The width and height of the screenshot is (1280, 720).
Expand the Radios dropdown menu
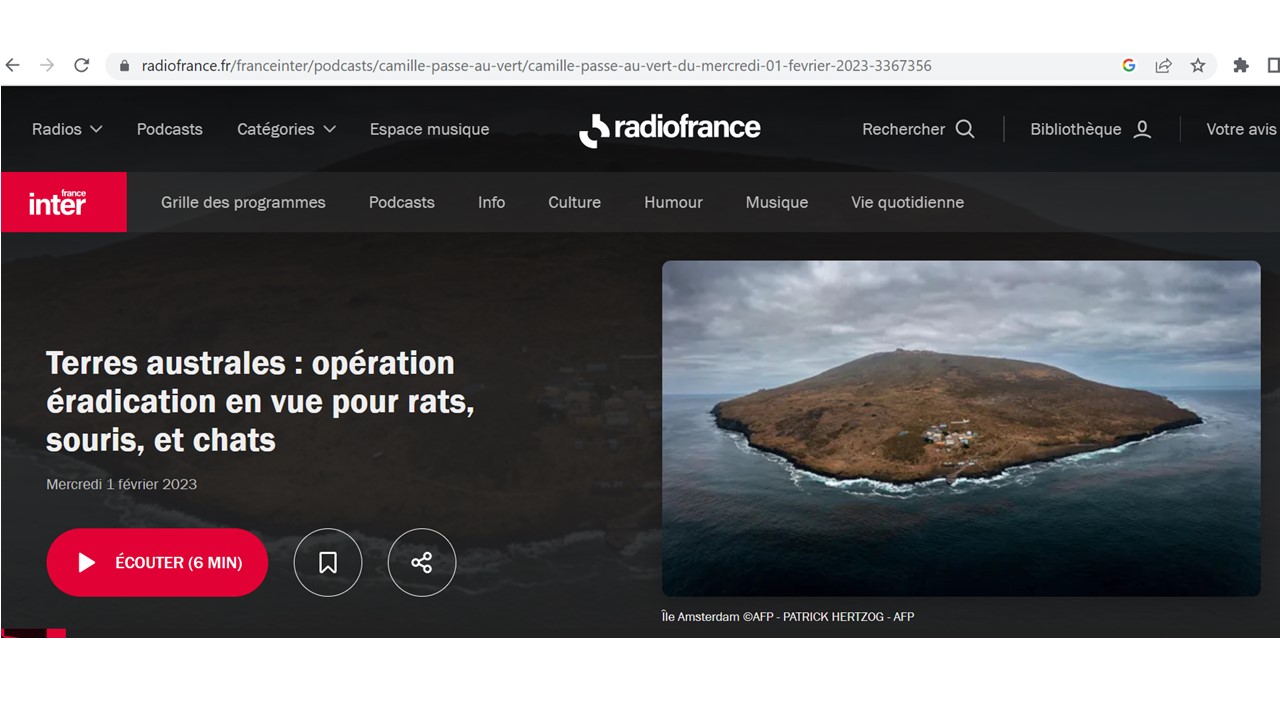(x=67, y=129)
